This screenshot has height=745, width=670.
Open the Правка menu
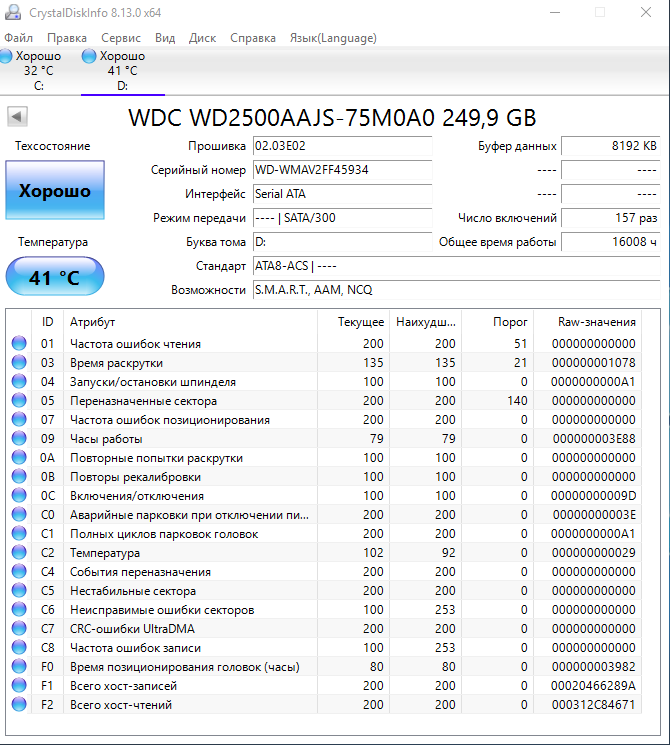[67, 38]
